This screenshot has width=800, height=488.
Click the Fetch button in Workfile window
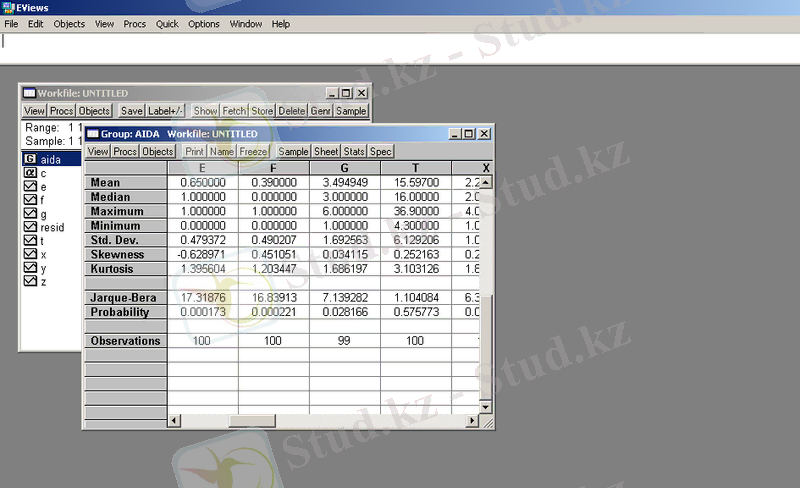click(x=234, y=111)
